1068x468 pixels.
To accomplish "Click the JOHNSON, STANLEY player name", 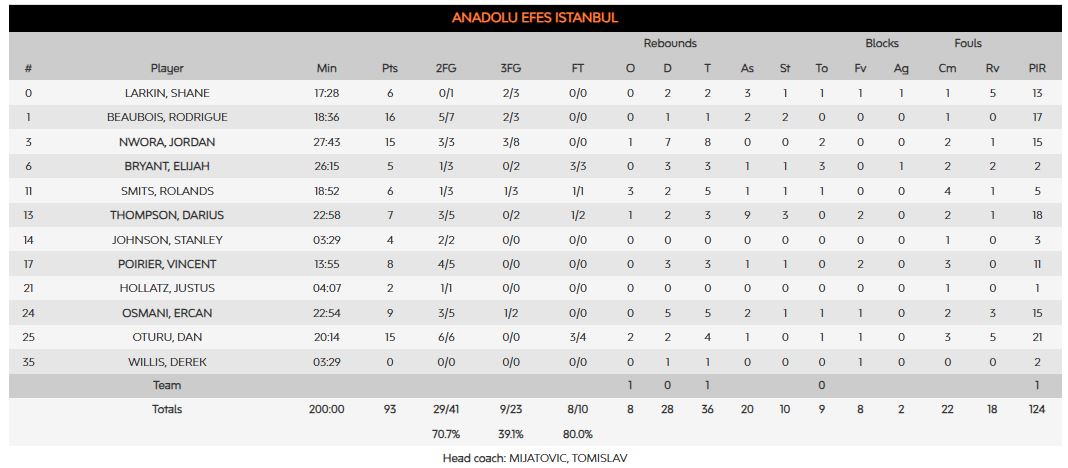I will pyautogui.click(x=167, y=240).
